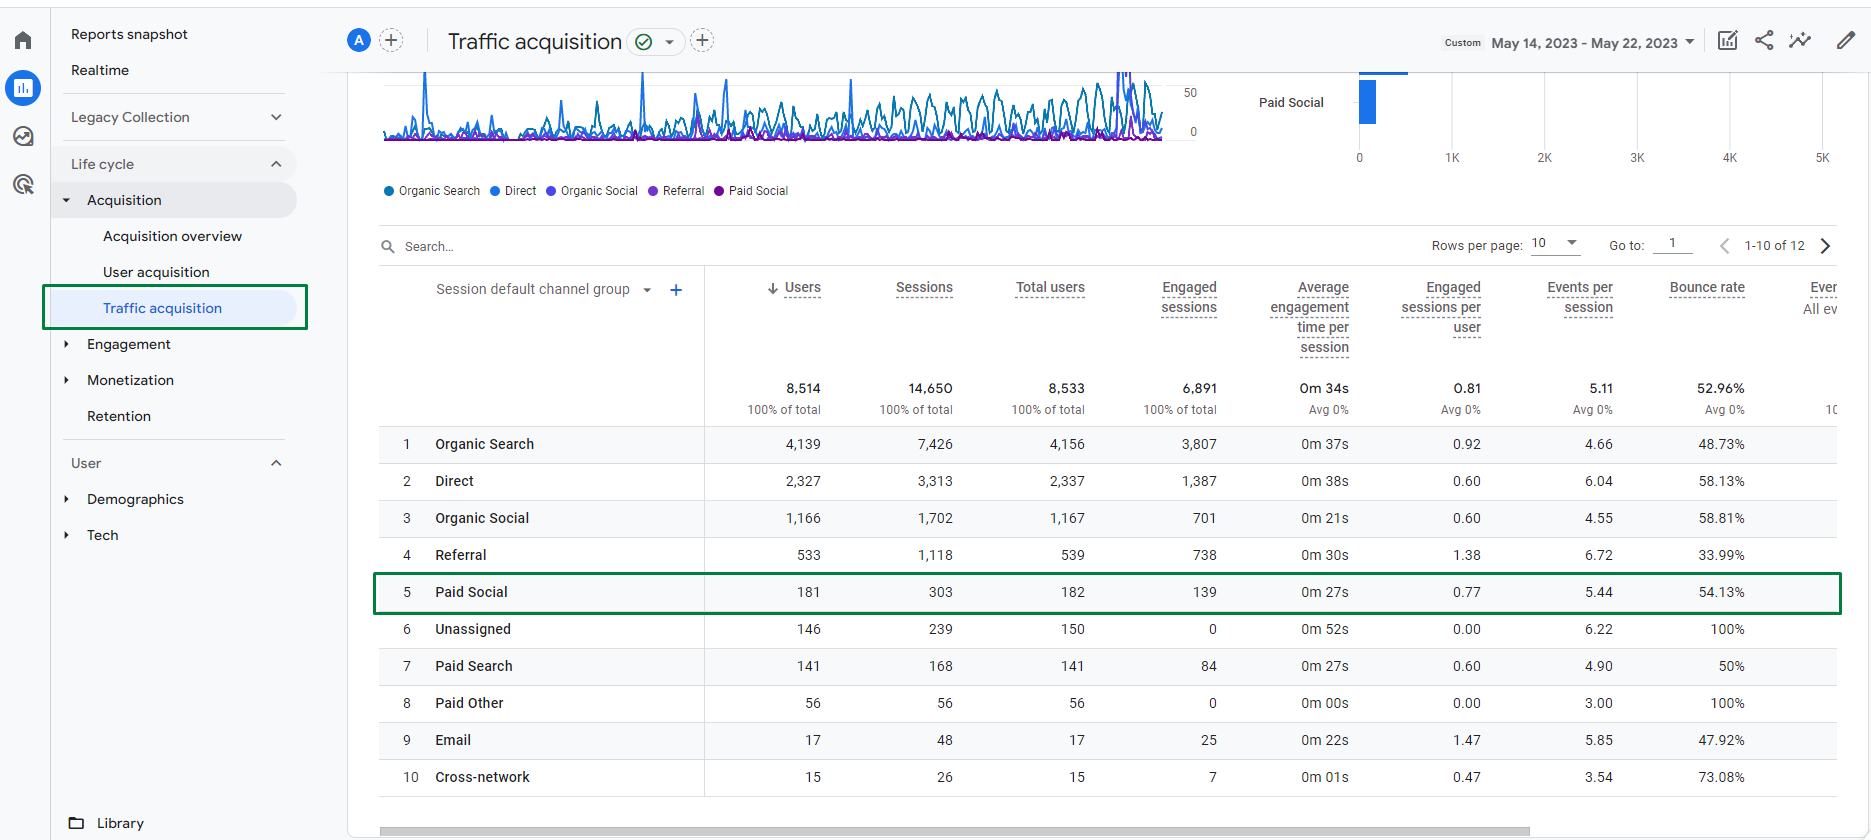Viewport: 1871px width, 840px height.
Task: Click the pencil Customize report icon
Action: [x=1846, y=40]
